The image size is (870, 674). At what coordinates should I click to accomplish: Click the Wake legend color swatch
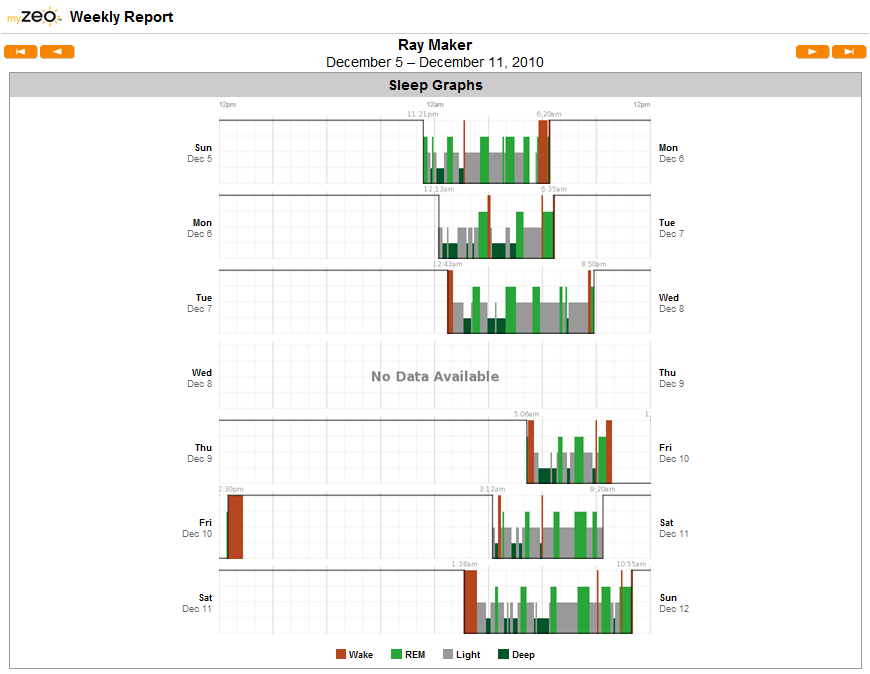pyautogui.click(x=341, y=654)
